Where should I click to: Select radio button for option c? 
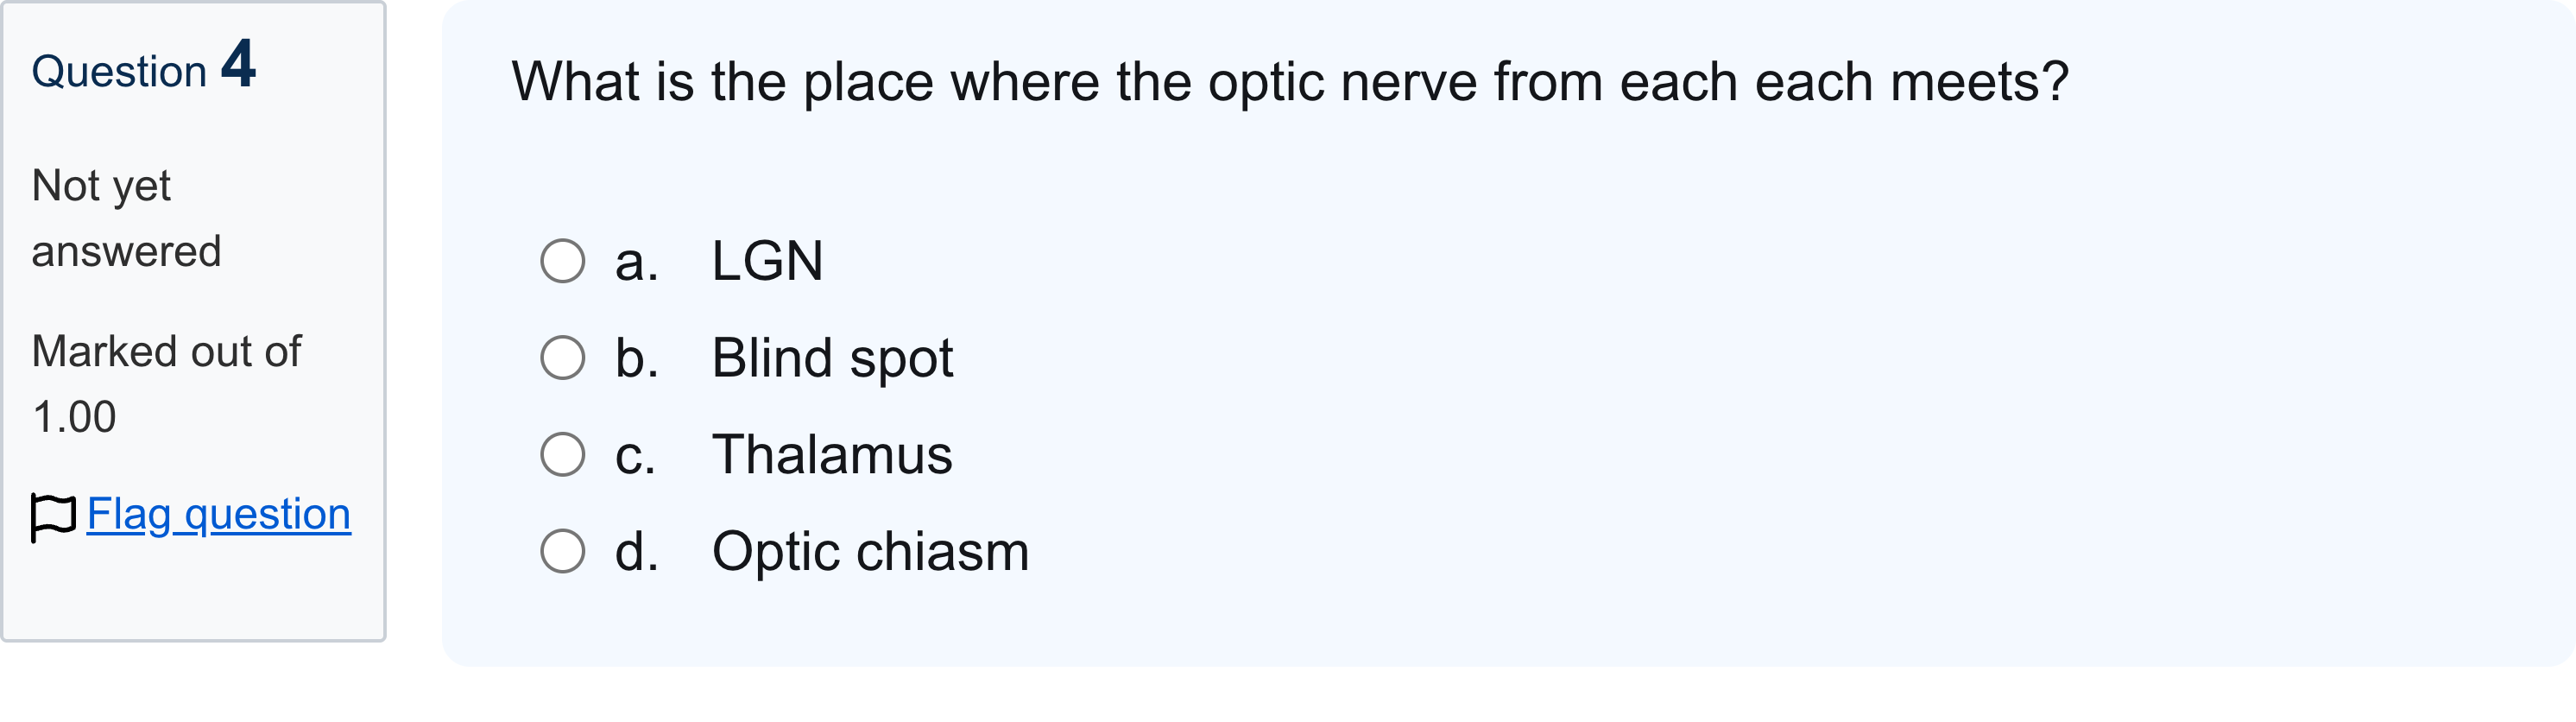pos(562,455)
